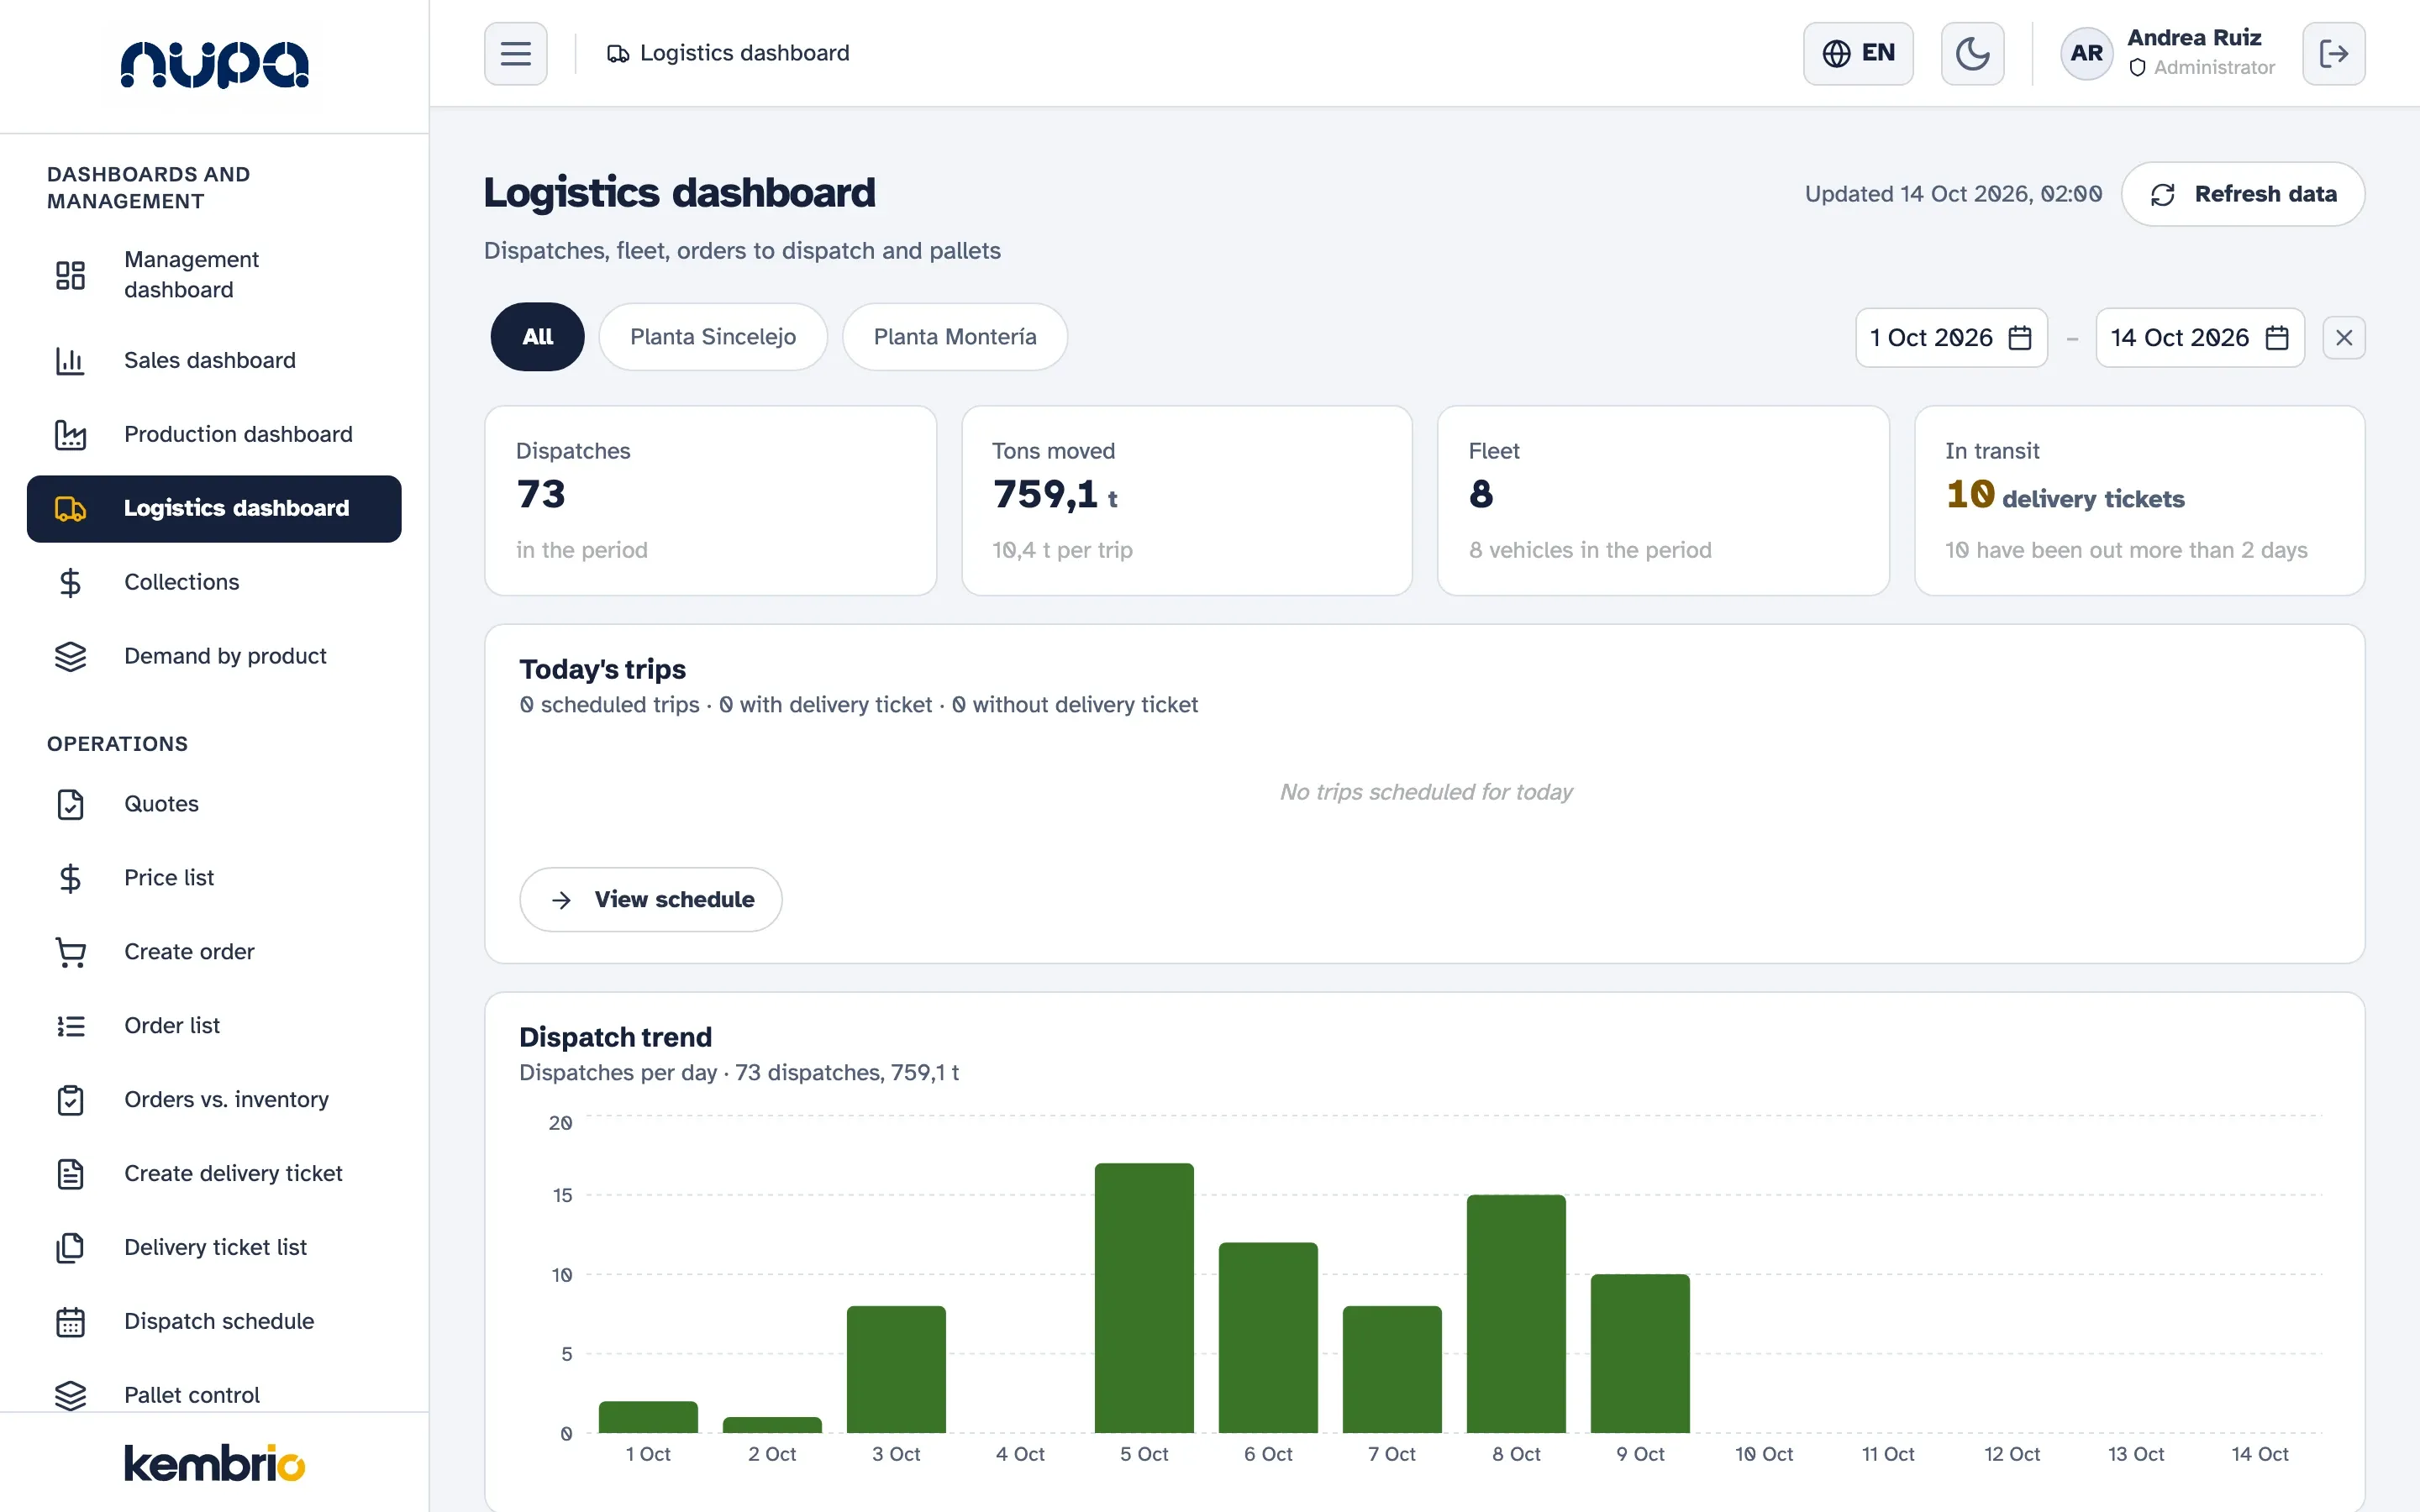Click the Quotes document icon

(70, 804)
